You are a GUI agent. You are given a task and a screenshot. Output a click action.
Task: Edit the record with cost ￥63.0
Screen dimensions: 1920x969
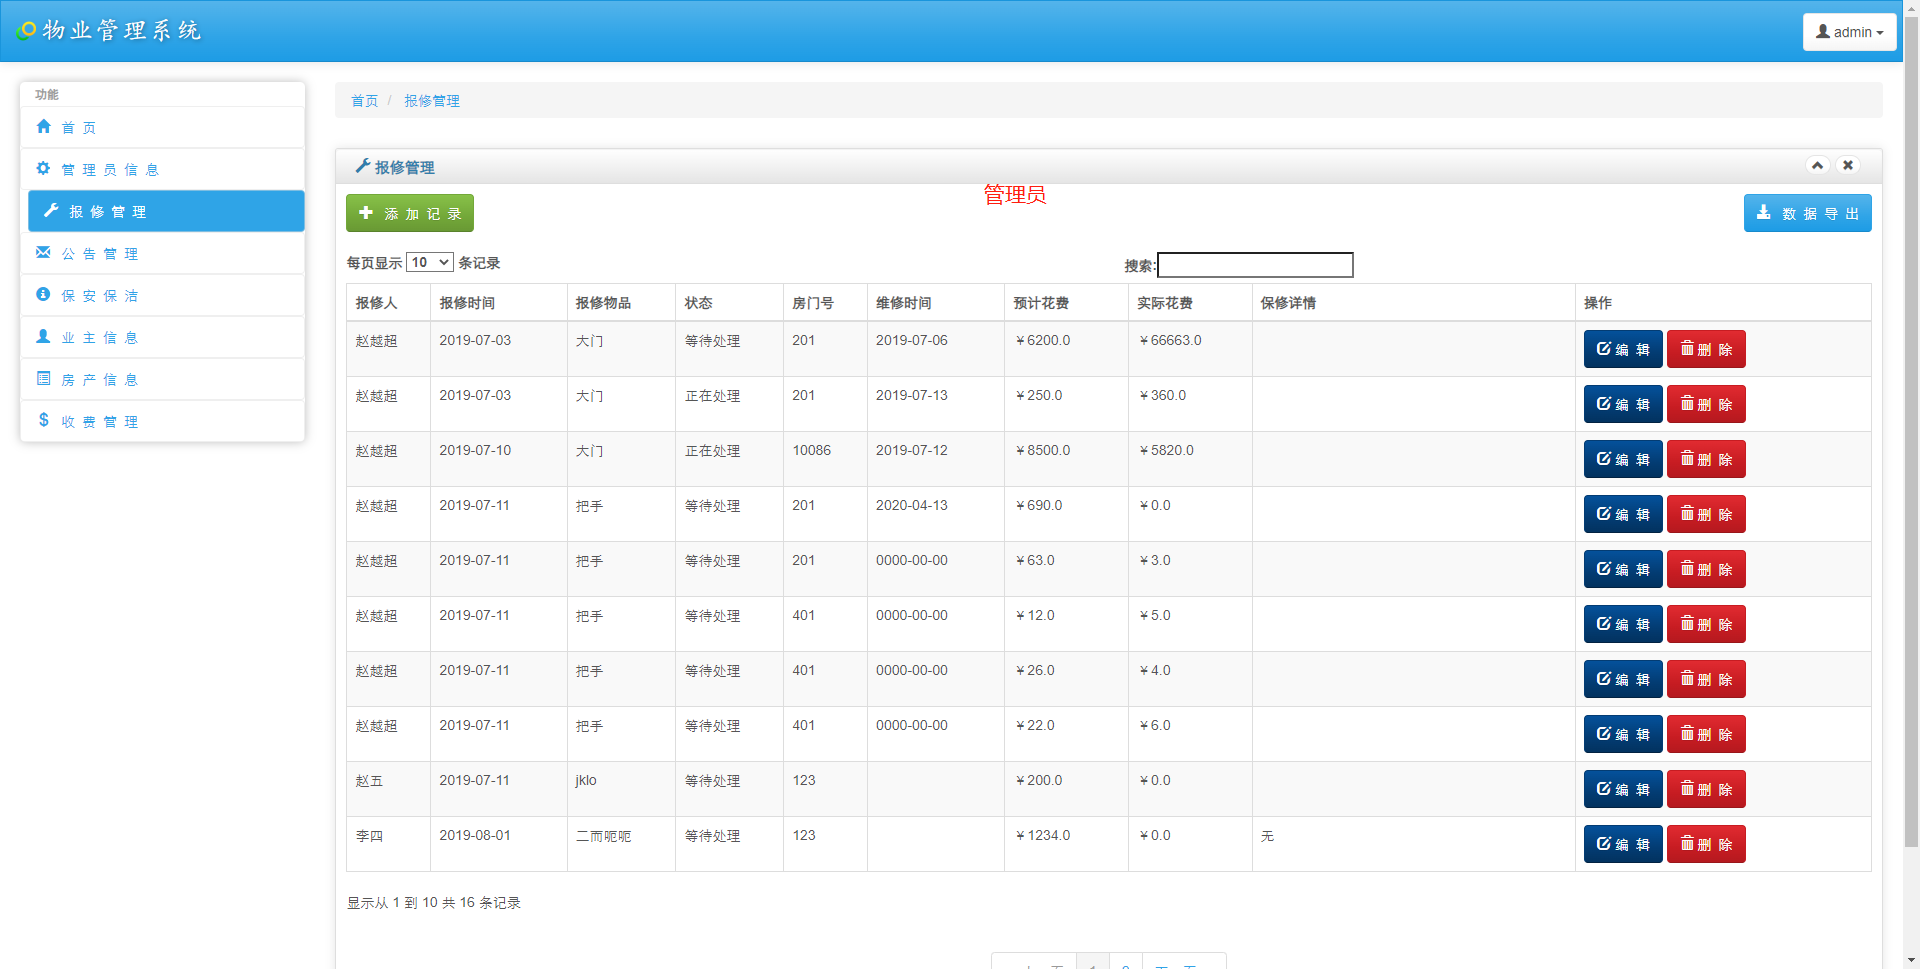tap(1623, 569)
